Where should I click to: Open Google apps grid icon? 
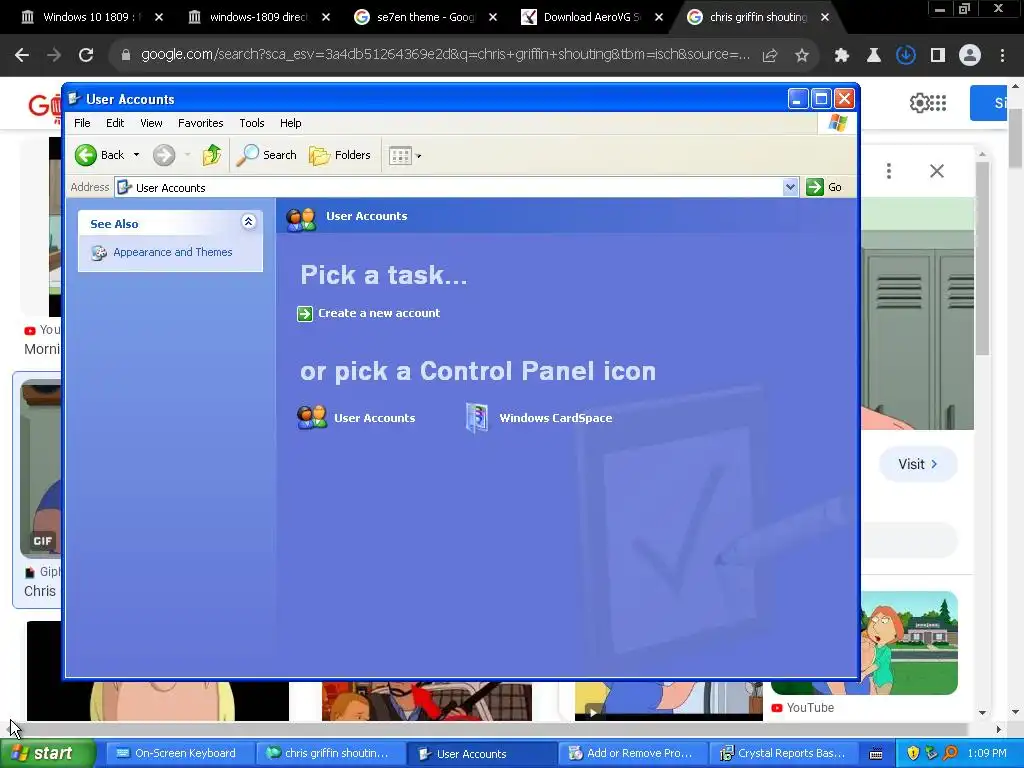pos(939,103)
